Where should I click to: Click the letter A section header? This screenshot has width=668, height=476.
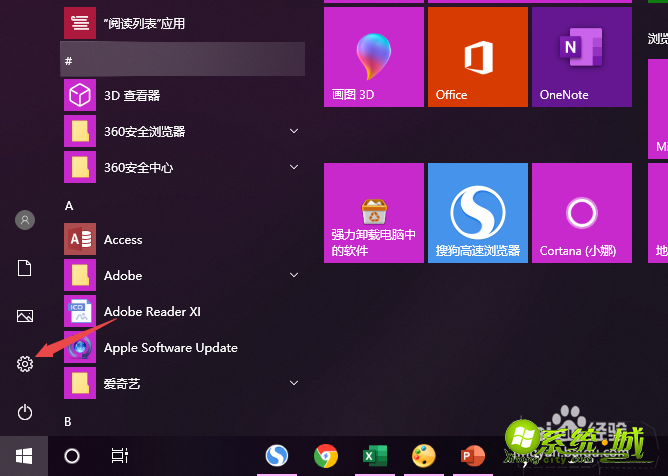pyautogui.click(x=69, y=206)
